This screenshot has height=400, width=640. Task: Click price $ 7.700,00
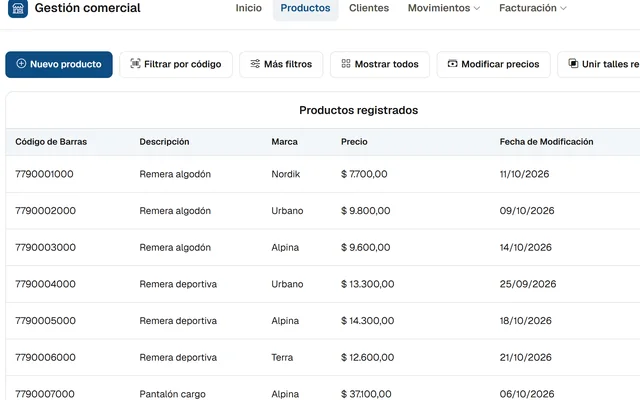(364, 174)
